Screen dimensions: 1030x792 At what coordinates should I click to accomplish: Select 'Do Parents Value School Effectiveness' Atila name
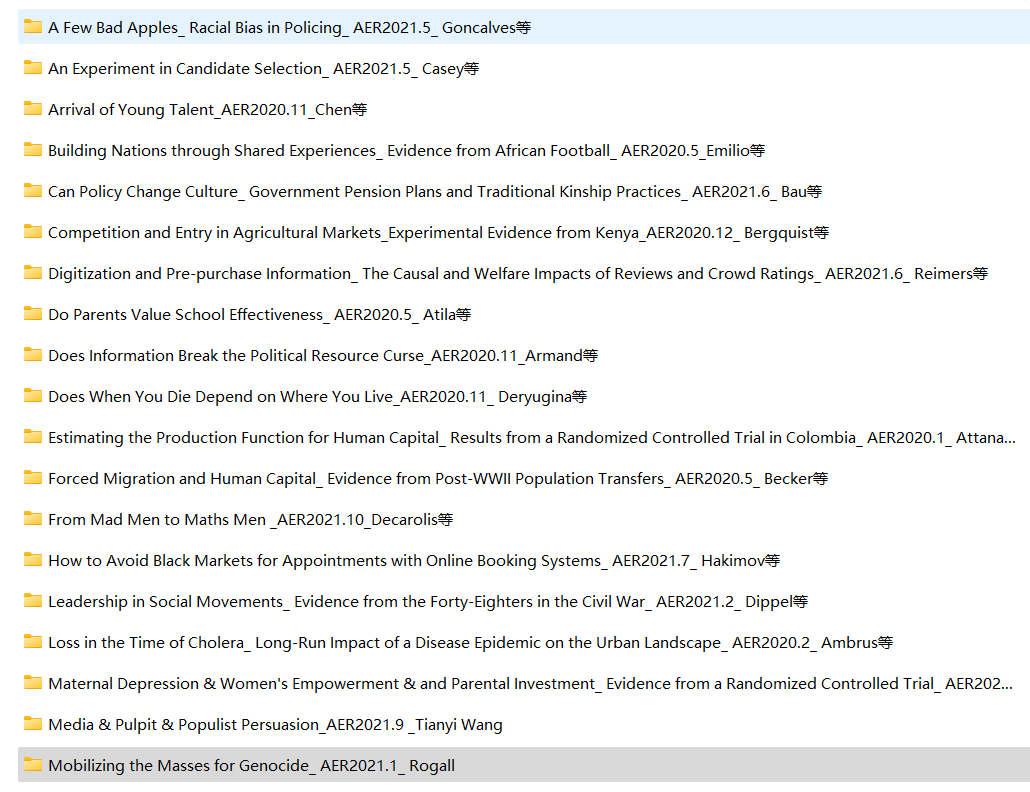point(259,315)
